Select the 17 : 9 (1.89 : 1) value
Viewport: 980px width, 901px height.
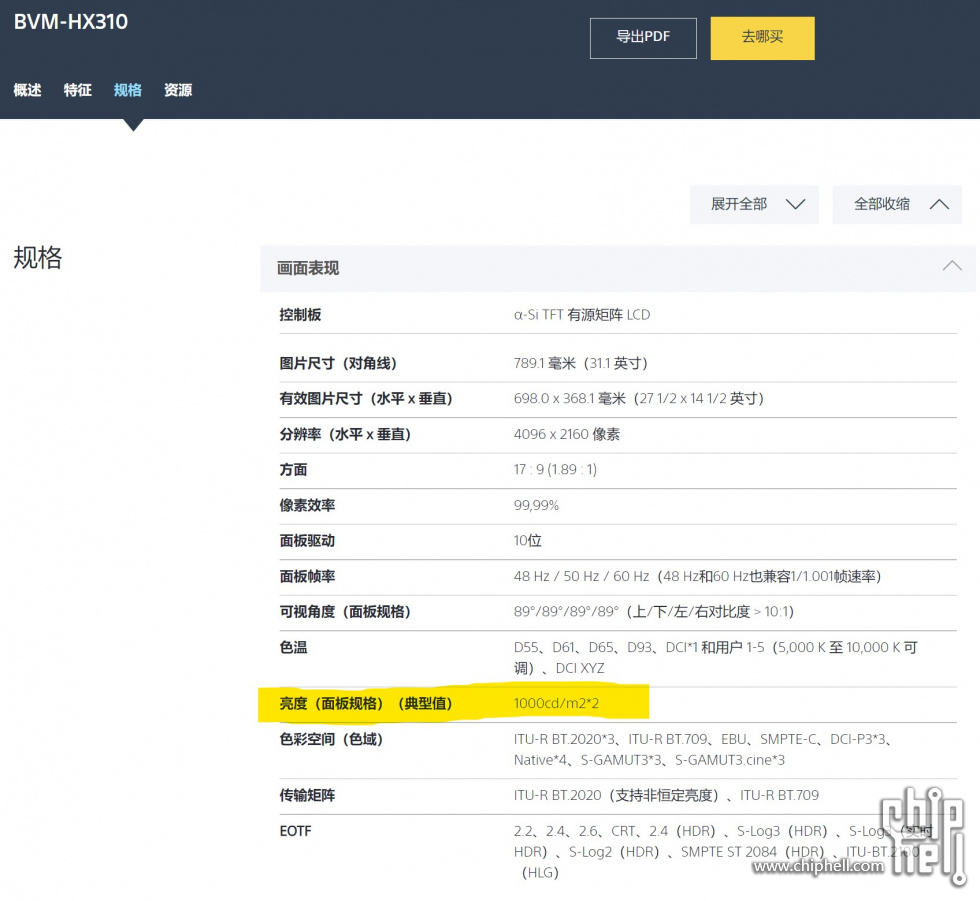coord(556,469)
